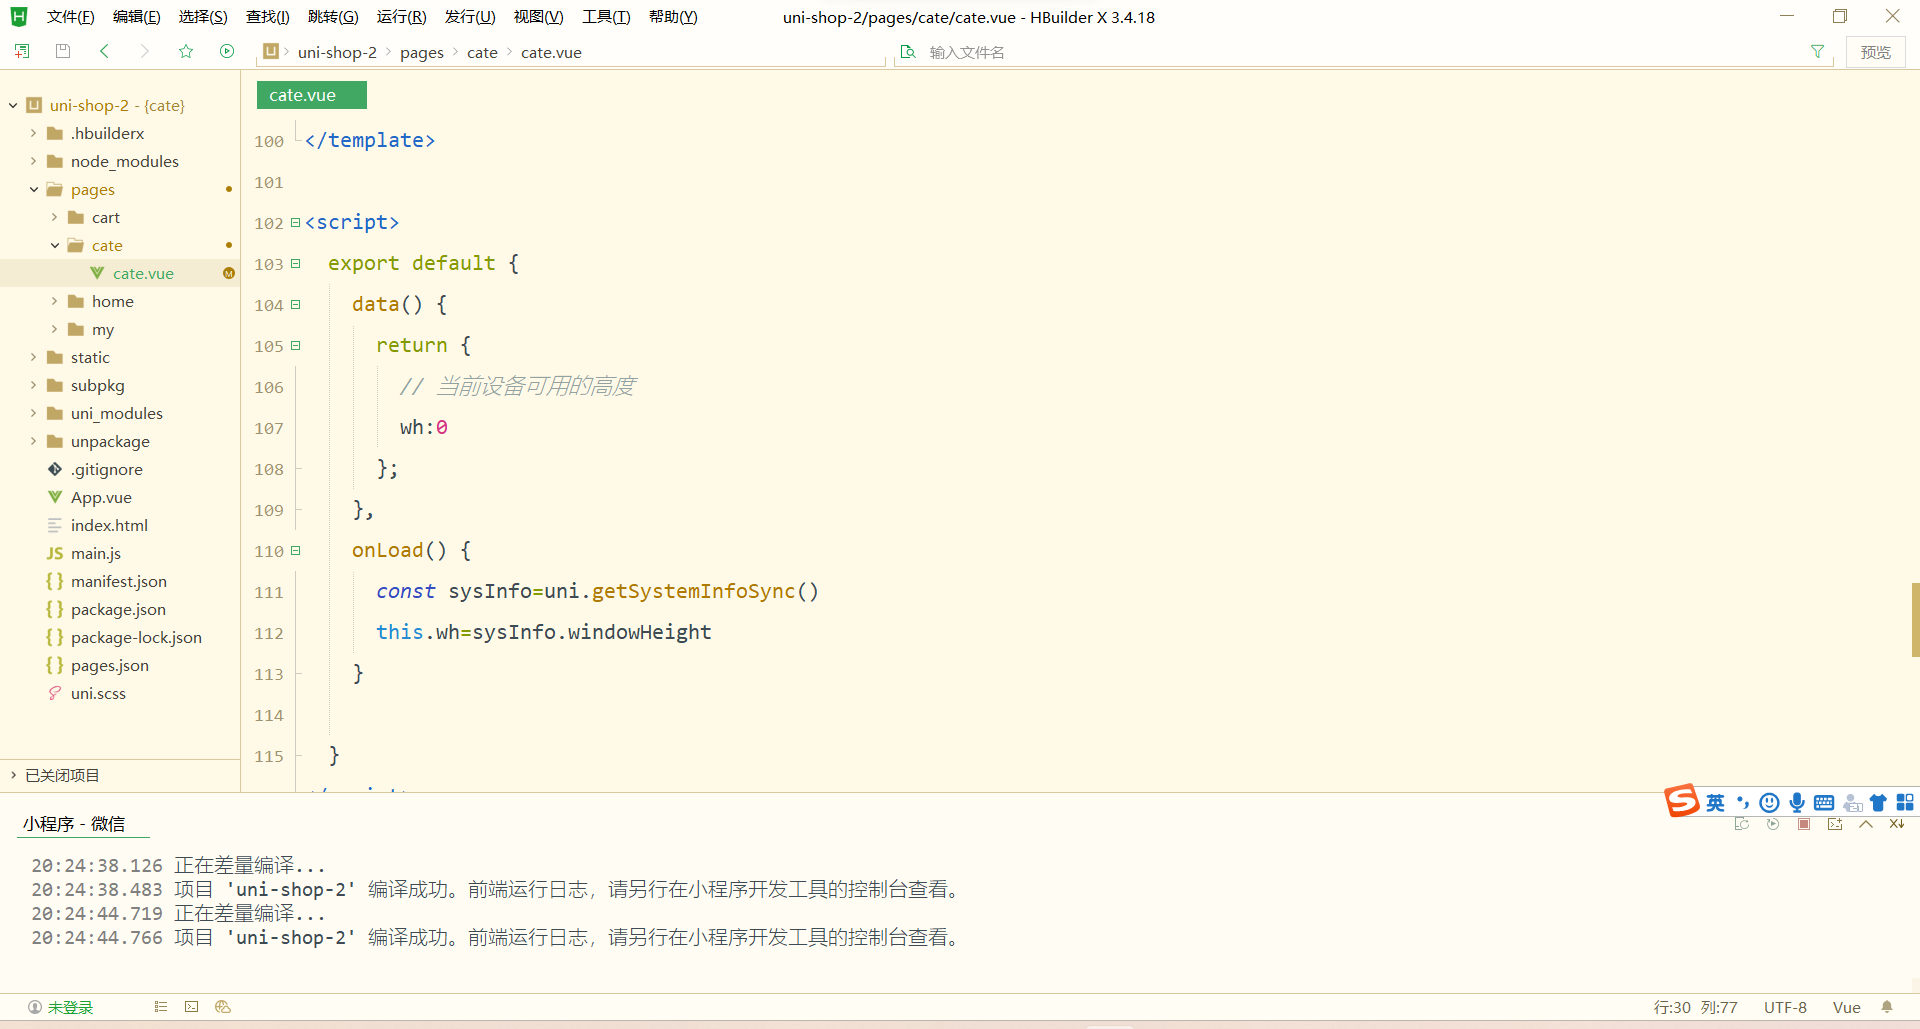Open the 查找(I) menu
The width and height of the screenshot is (1920, 1029).
(x=267, y=17)
